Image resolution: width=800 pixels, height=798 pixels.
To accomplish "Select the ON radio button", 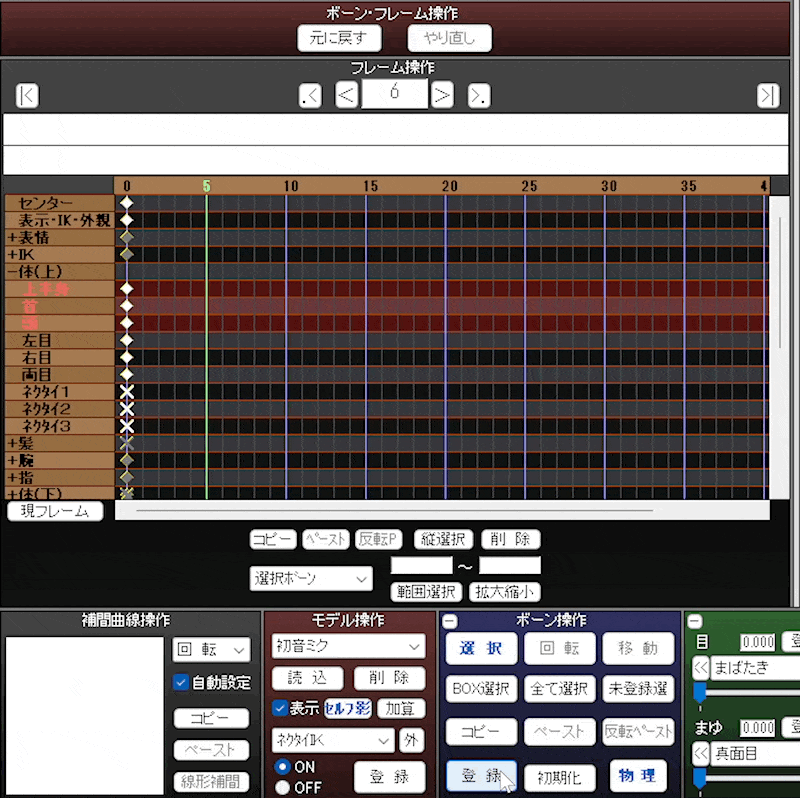I will (x=282, y=766).
